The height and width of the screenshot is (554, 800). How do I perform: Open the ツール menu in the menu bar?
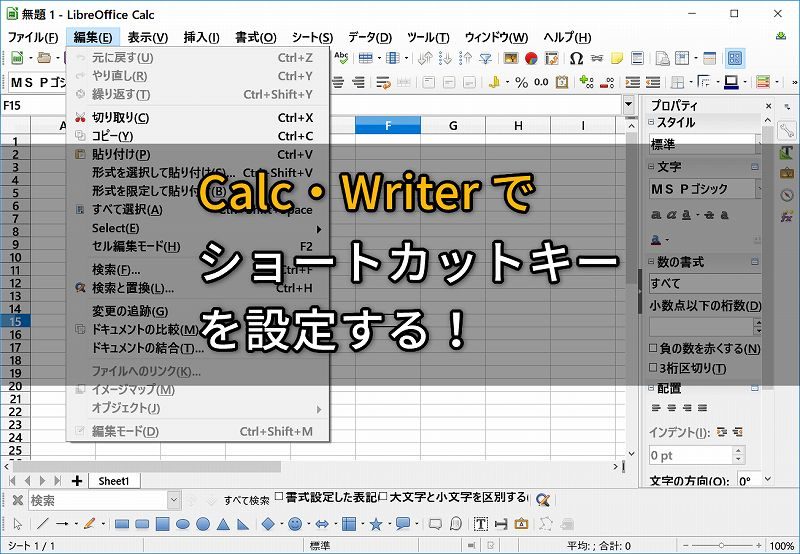tap(428, 37)
